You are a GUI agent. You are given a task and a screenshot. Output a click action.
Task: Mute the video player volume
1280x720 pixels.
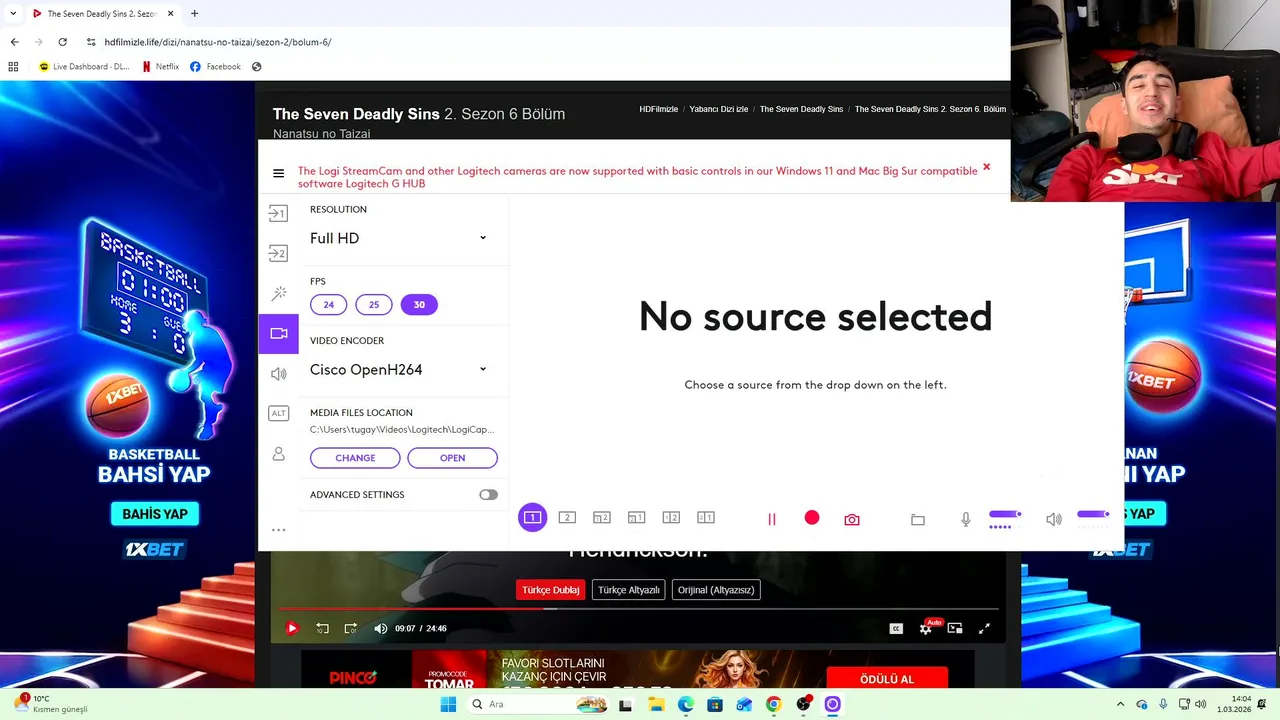pos(380,628)
